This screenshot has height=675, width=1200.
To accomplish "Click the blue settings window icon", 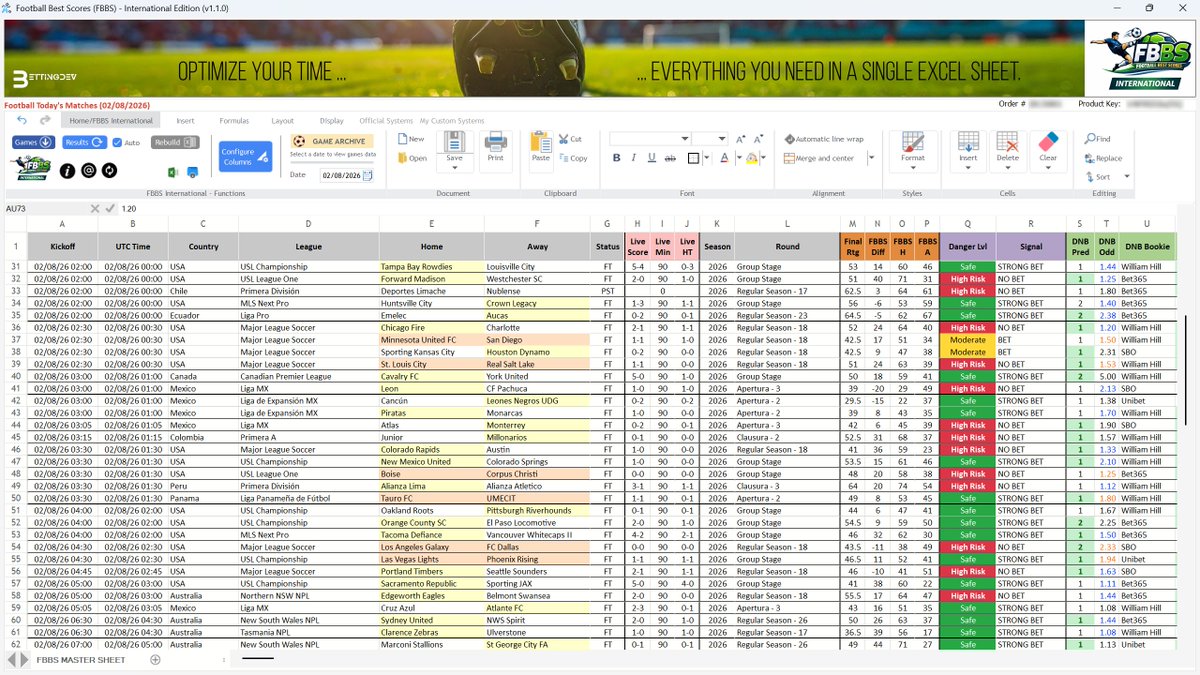I will tap(191, 171).
